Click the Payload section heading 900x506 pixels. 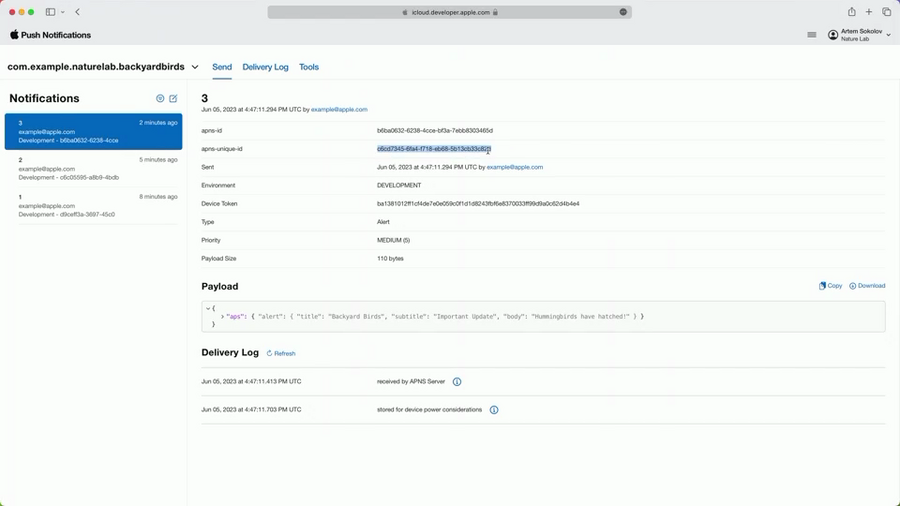click(220, 286)
